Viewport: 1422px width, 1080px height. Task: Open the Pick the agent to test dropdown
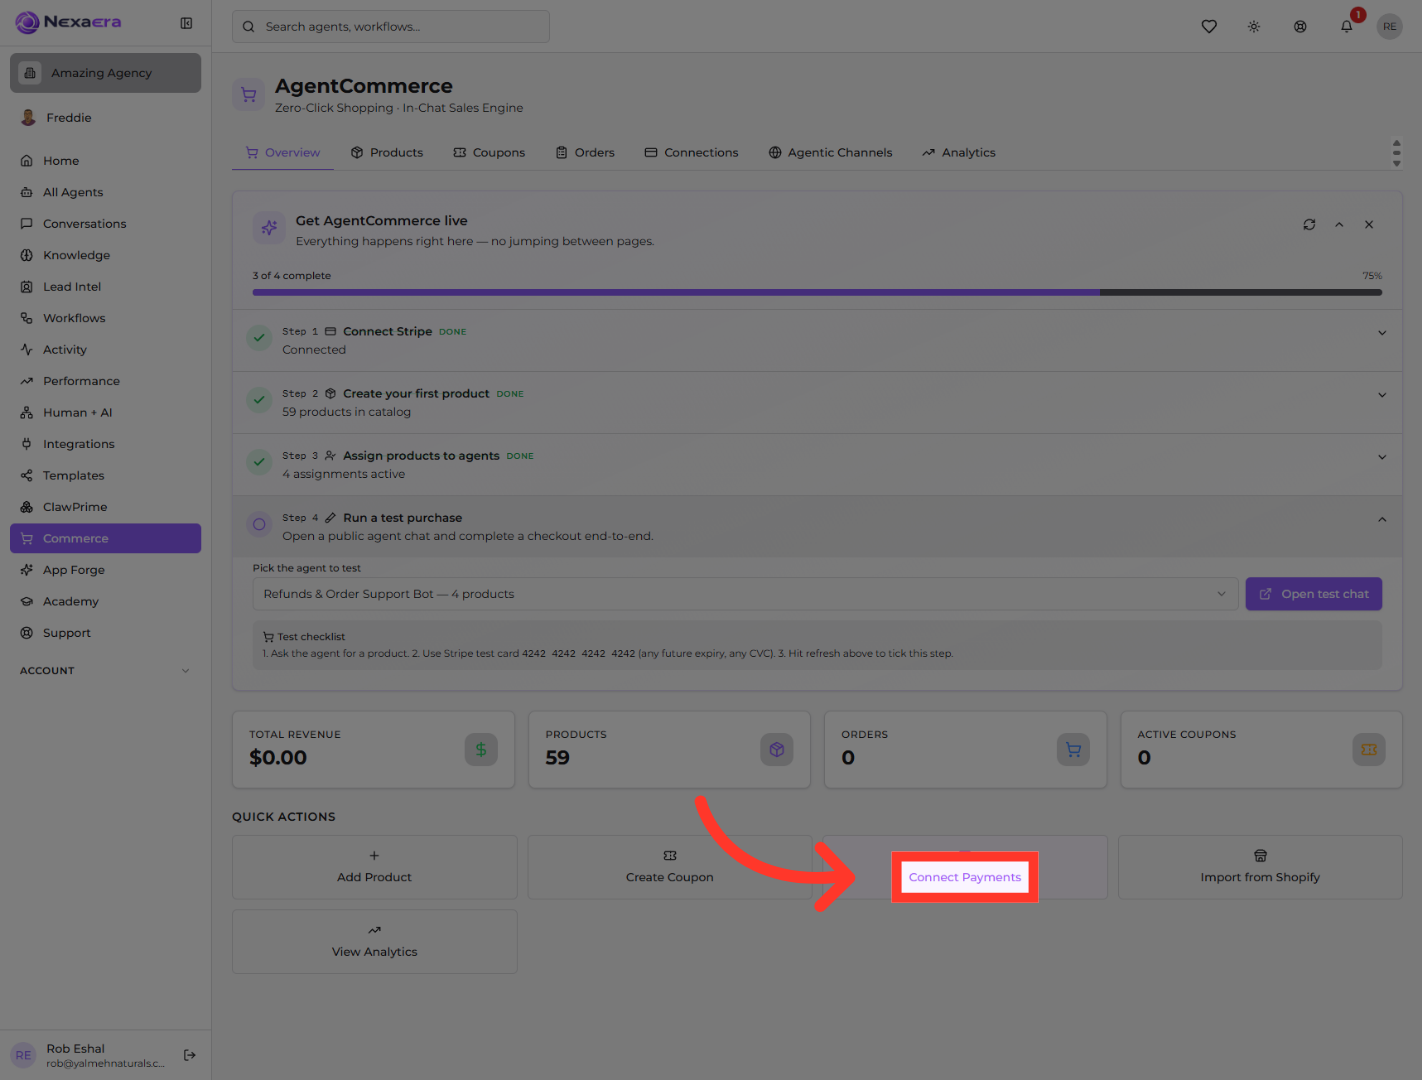[x=745, y=594]
